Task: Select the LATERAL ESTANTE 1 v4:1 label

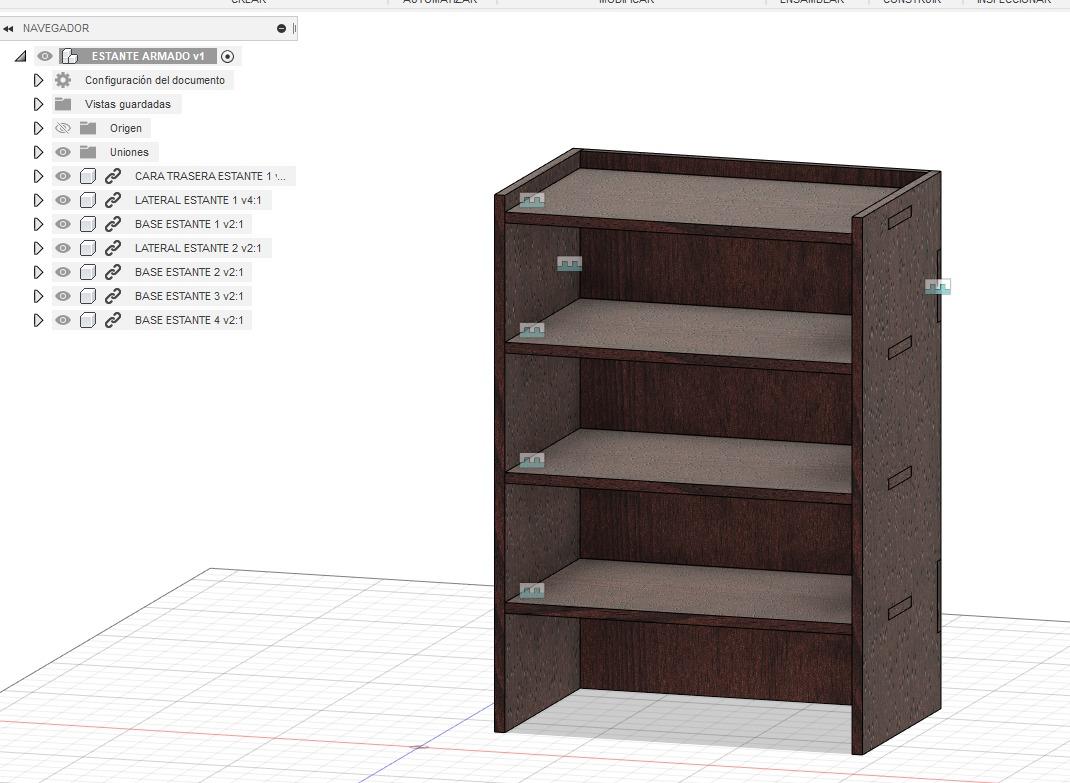Action: click(198, 200)
